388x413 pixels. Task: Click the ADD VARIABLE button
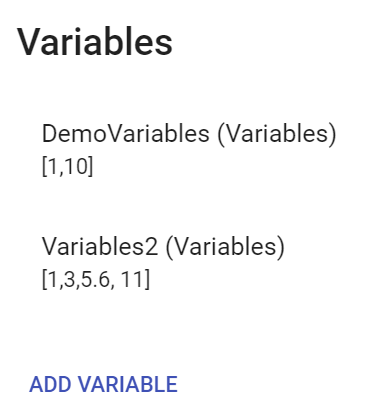(x=103, y=384)
